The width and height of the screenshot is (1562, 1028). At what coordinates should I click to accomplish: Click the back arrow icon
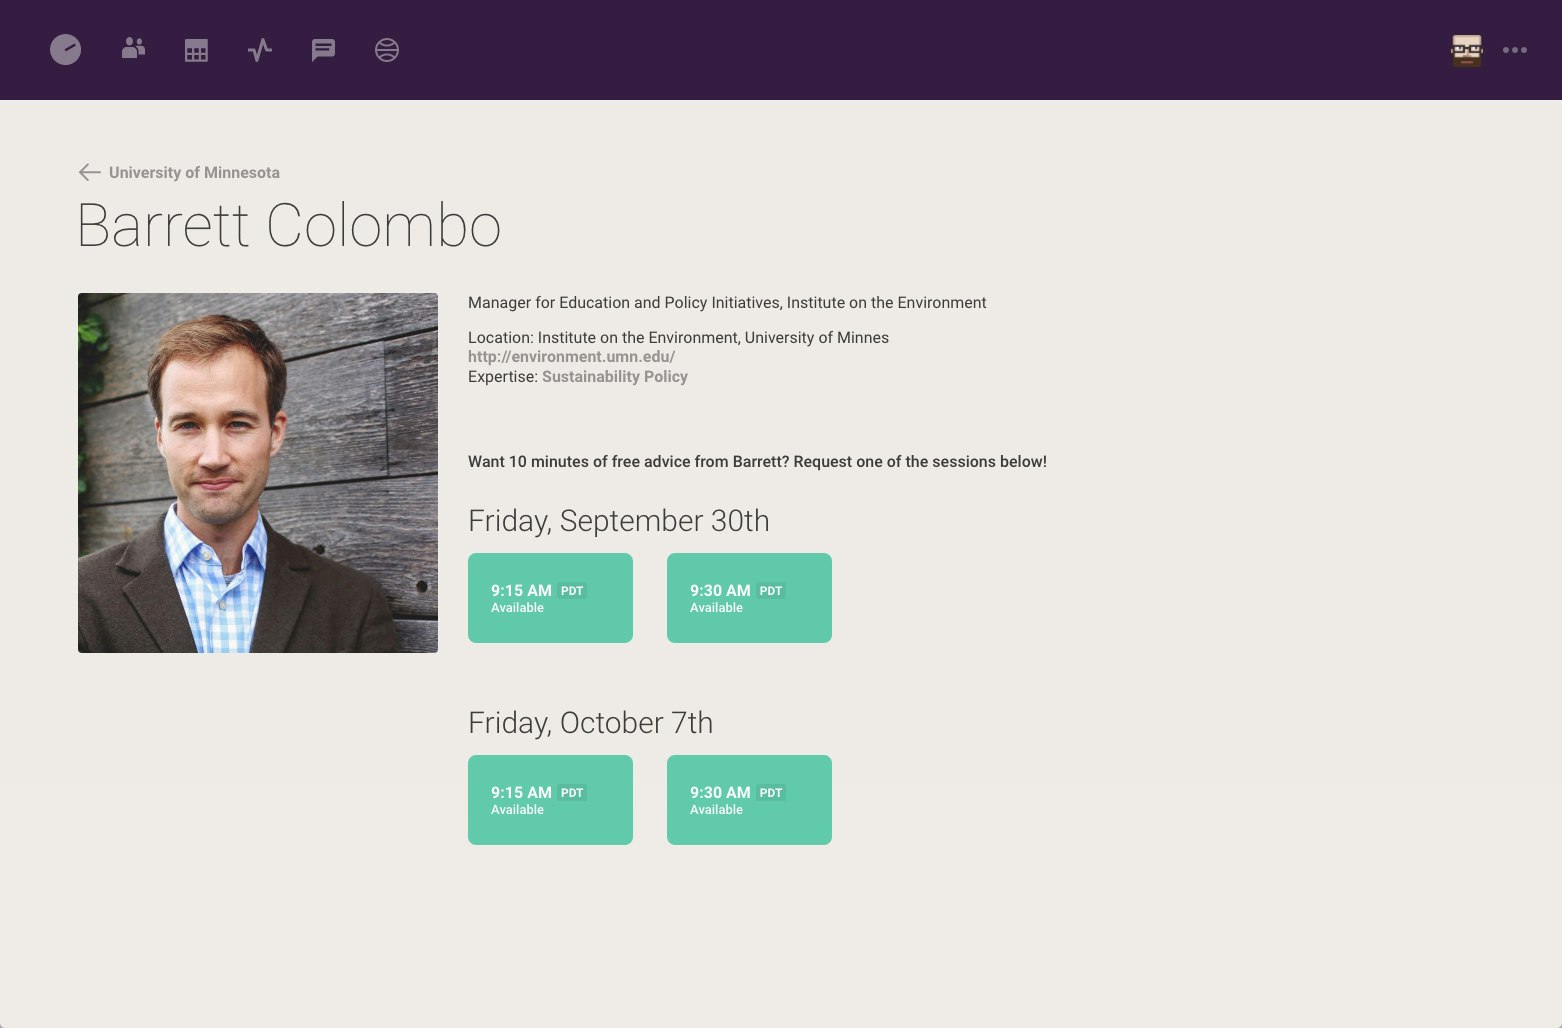89,172
